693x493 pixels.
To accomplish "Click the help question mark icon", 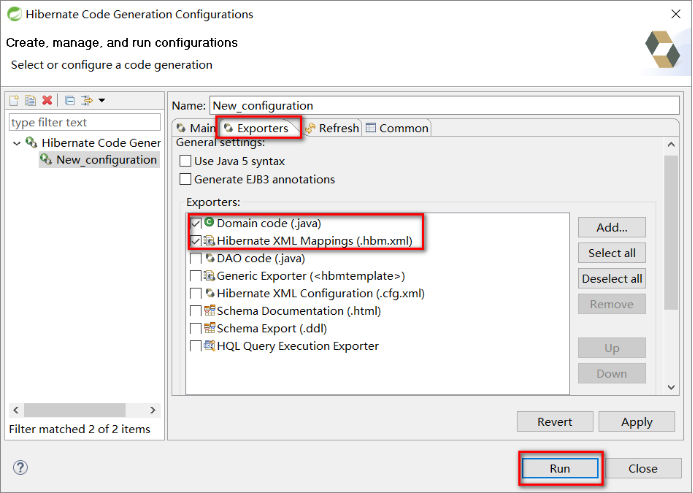I will (x=20, y=467).
